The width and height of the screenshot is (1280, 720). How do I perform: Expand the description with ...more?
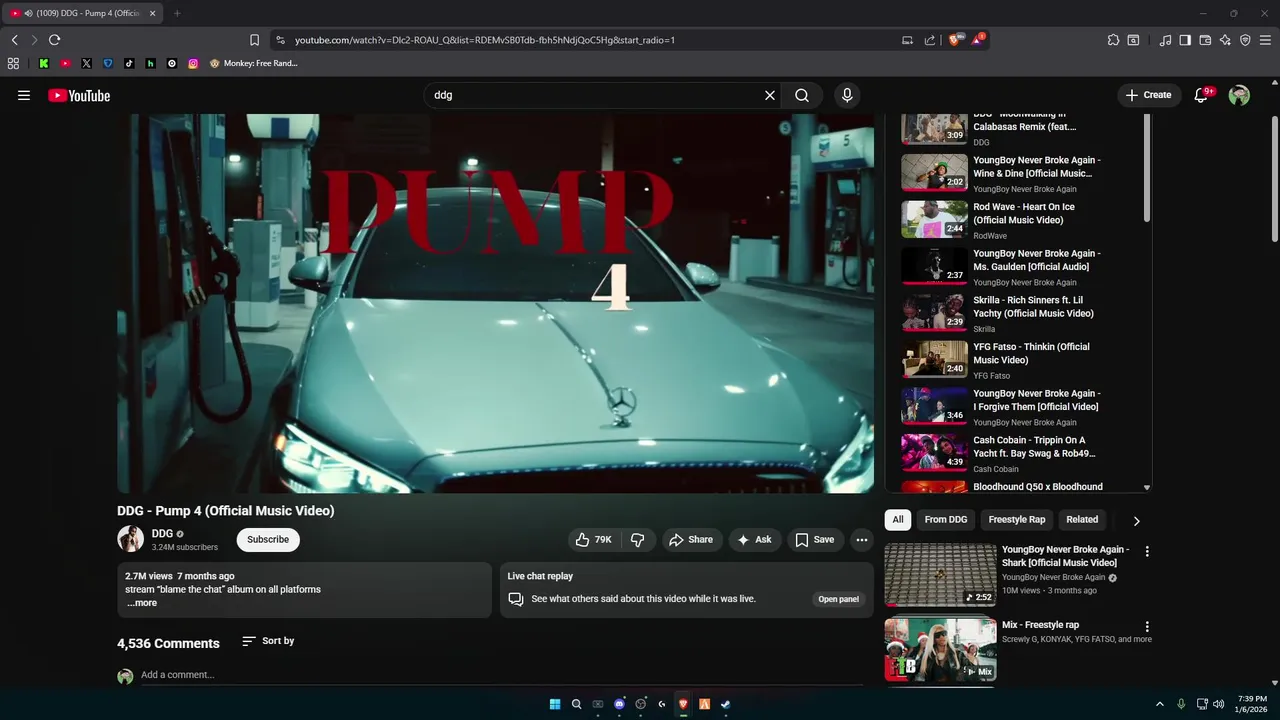142,603
